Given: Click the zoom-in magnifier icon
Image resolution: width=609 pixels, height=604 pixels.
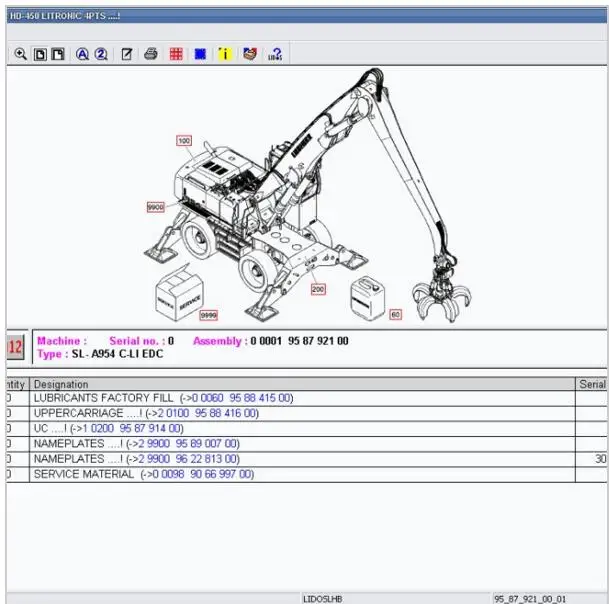Looking at the screenshot, I should pos(20,54).
